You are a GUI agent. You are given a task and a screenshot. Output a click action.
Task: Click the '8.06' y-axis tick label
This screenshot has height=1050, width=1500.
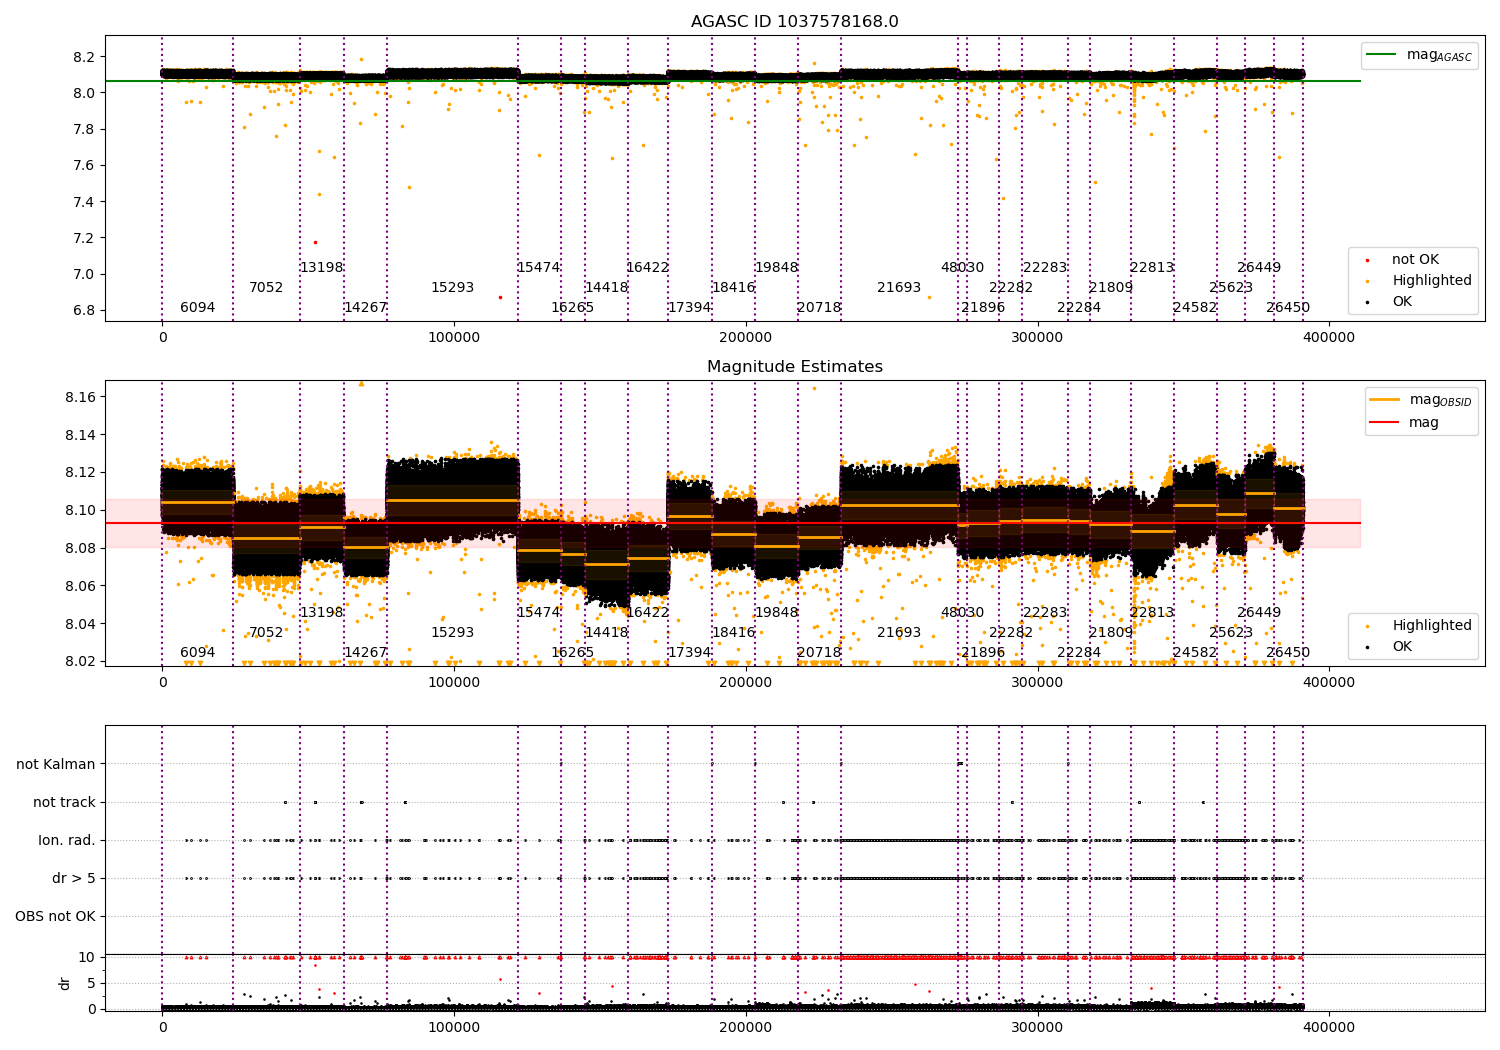tap(81, 586)
